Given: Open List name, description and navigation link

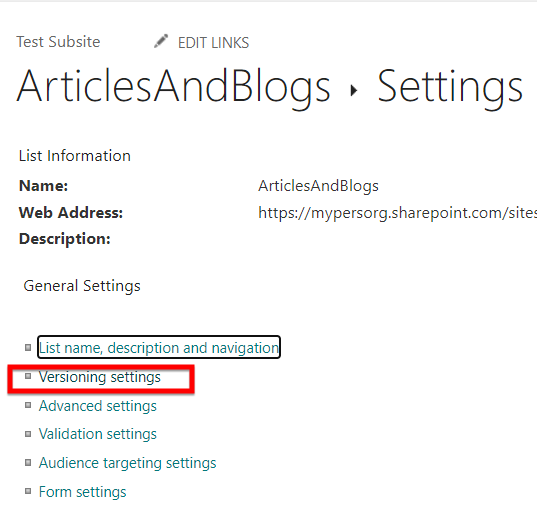Looking at the screenshot, I should pyautogui.click(x=159, y=348).
